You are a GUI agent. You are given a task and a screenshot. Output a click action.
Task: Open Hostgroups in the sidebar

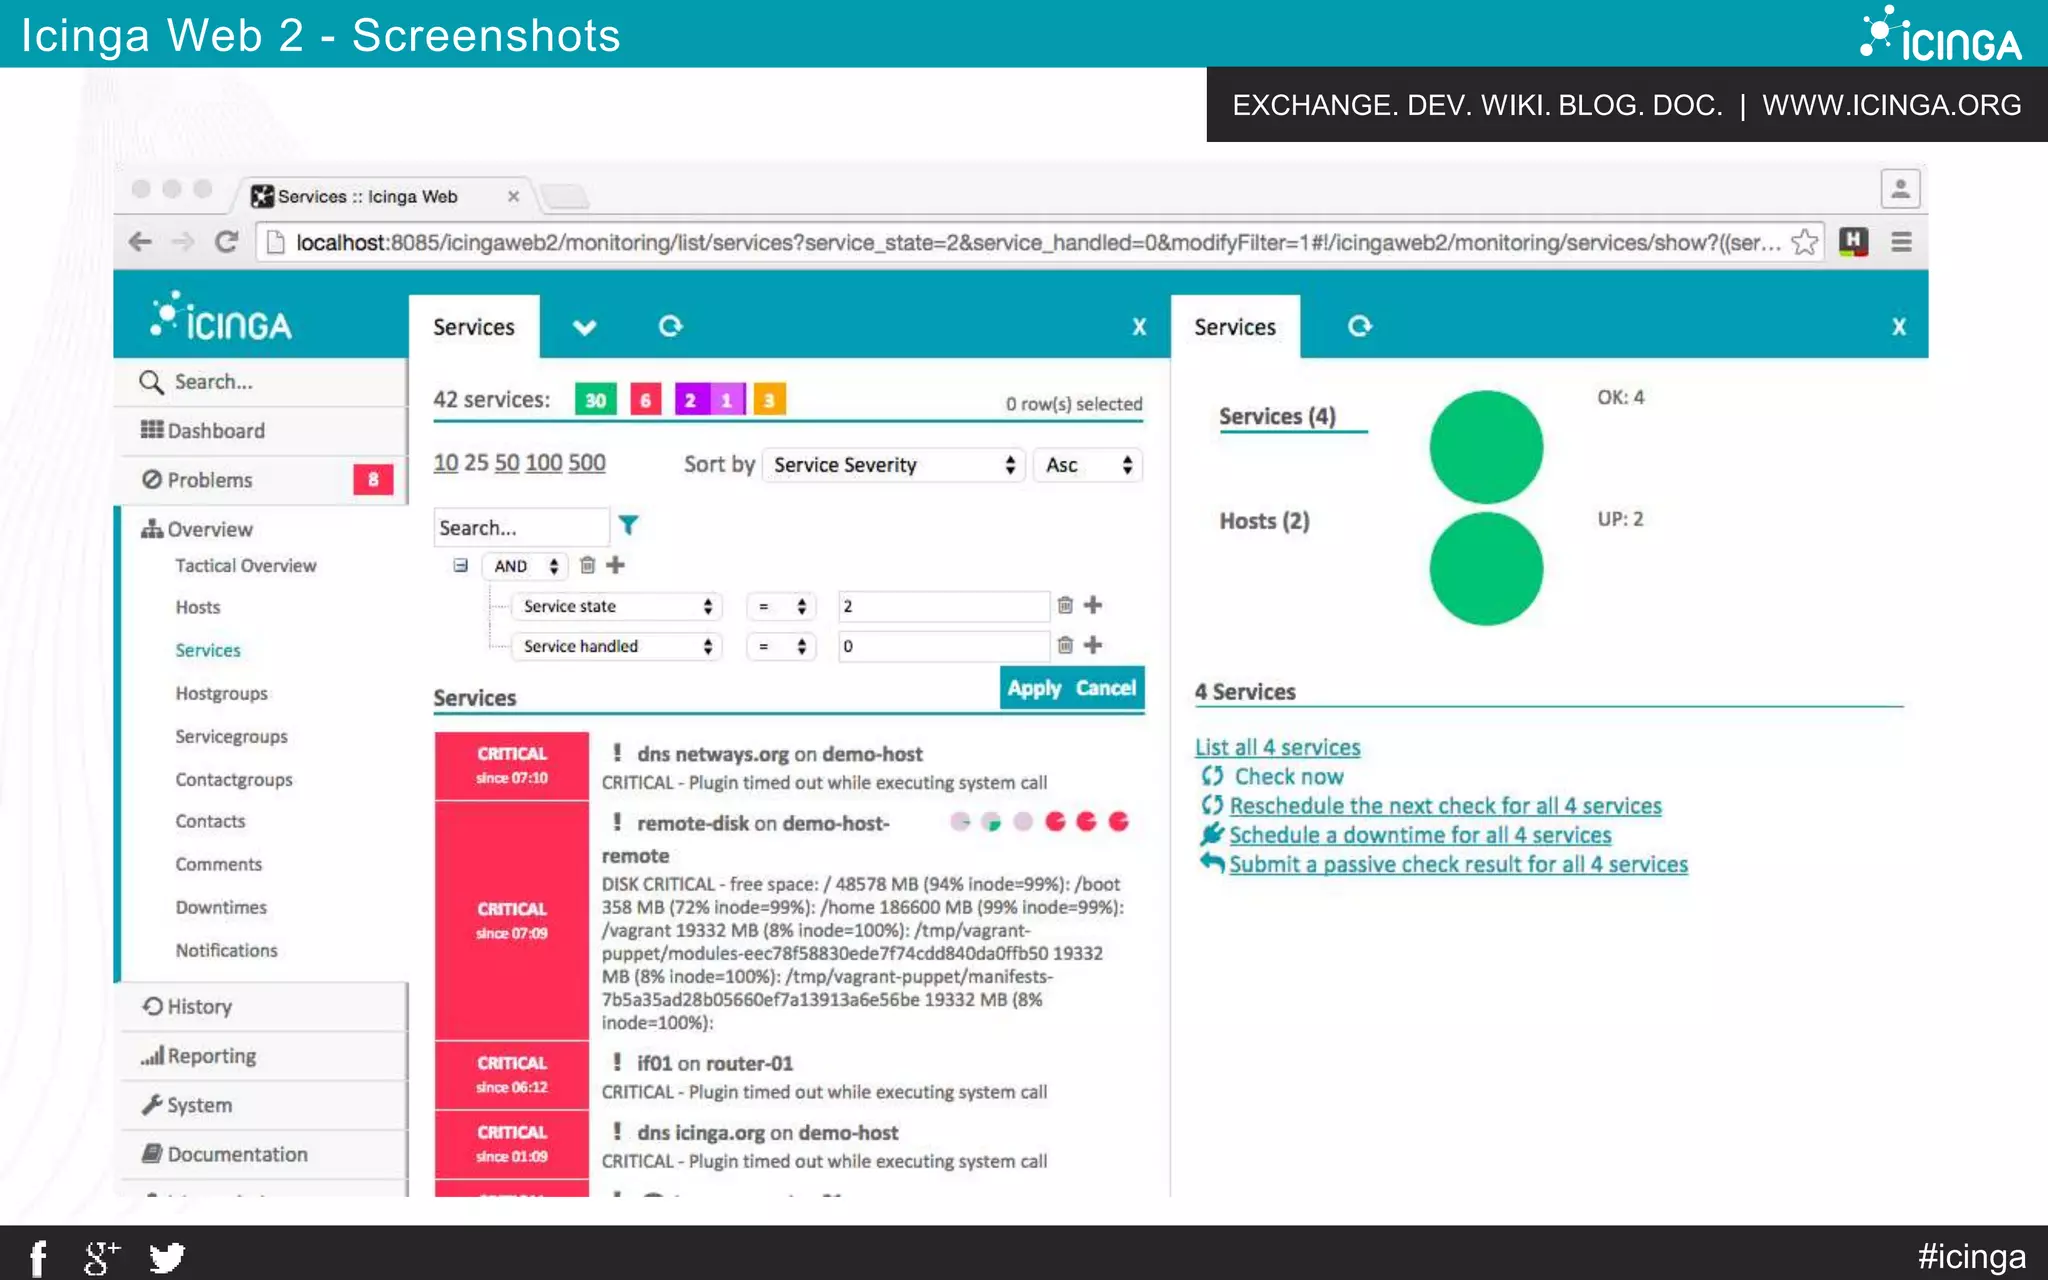point(222,694)
